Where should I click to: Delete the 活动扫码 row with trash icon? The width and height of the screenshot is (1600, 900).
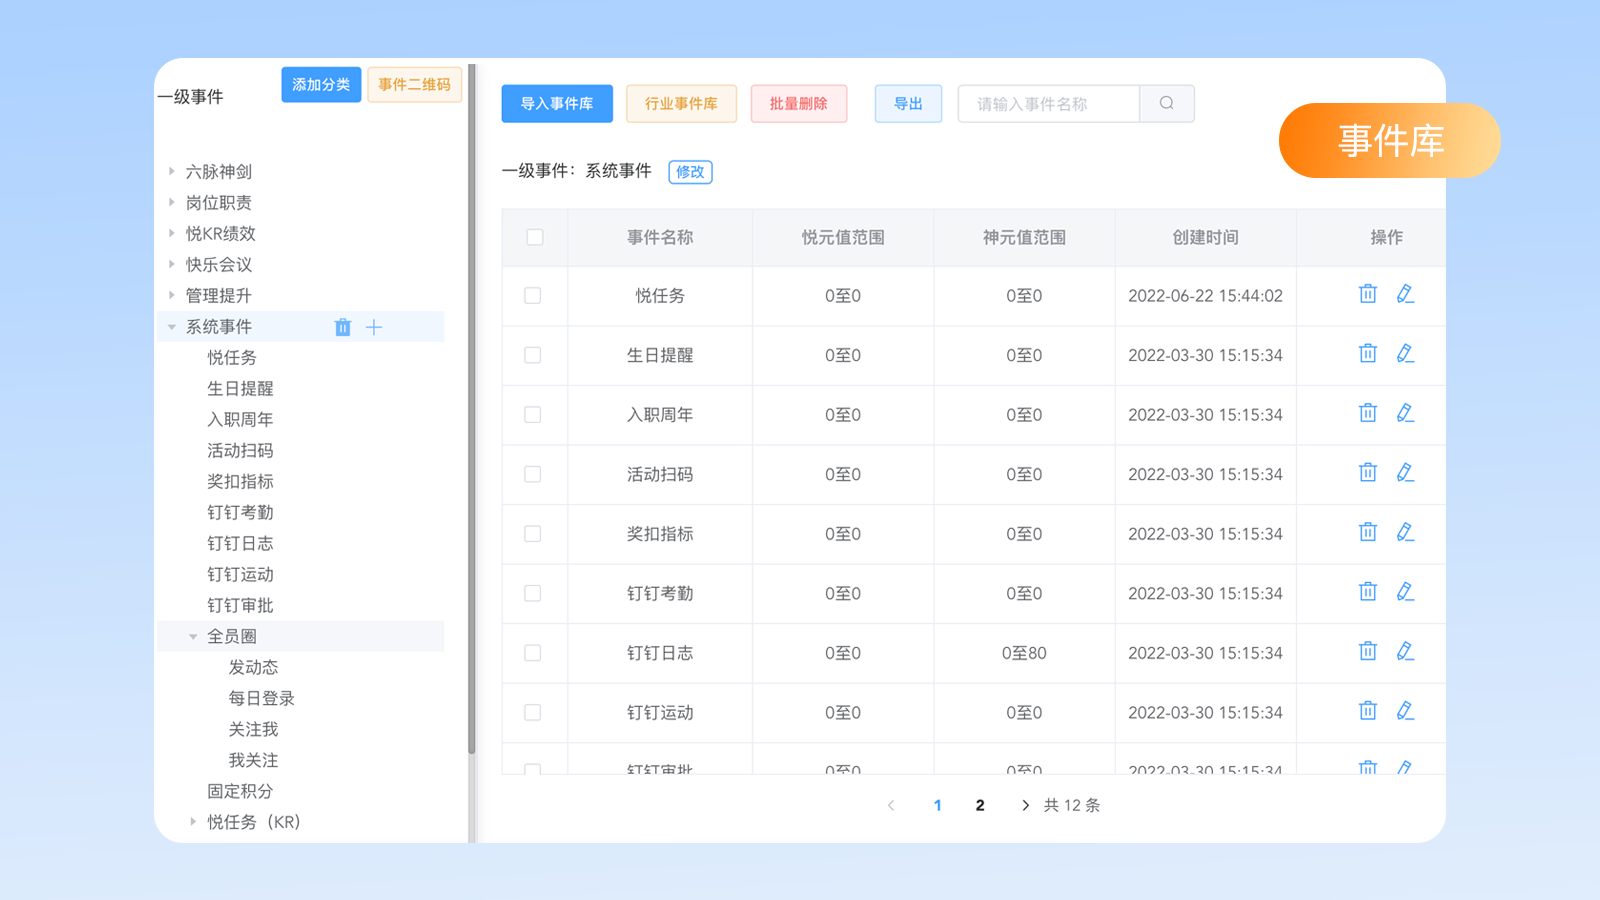1367,473
